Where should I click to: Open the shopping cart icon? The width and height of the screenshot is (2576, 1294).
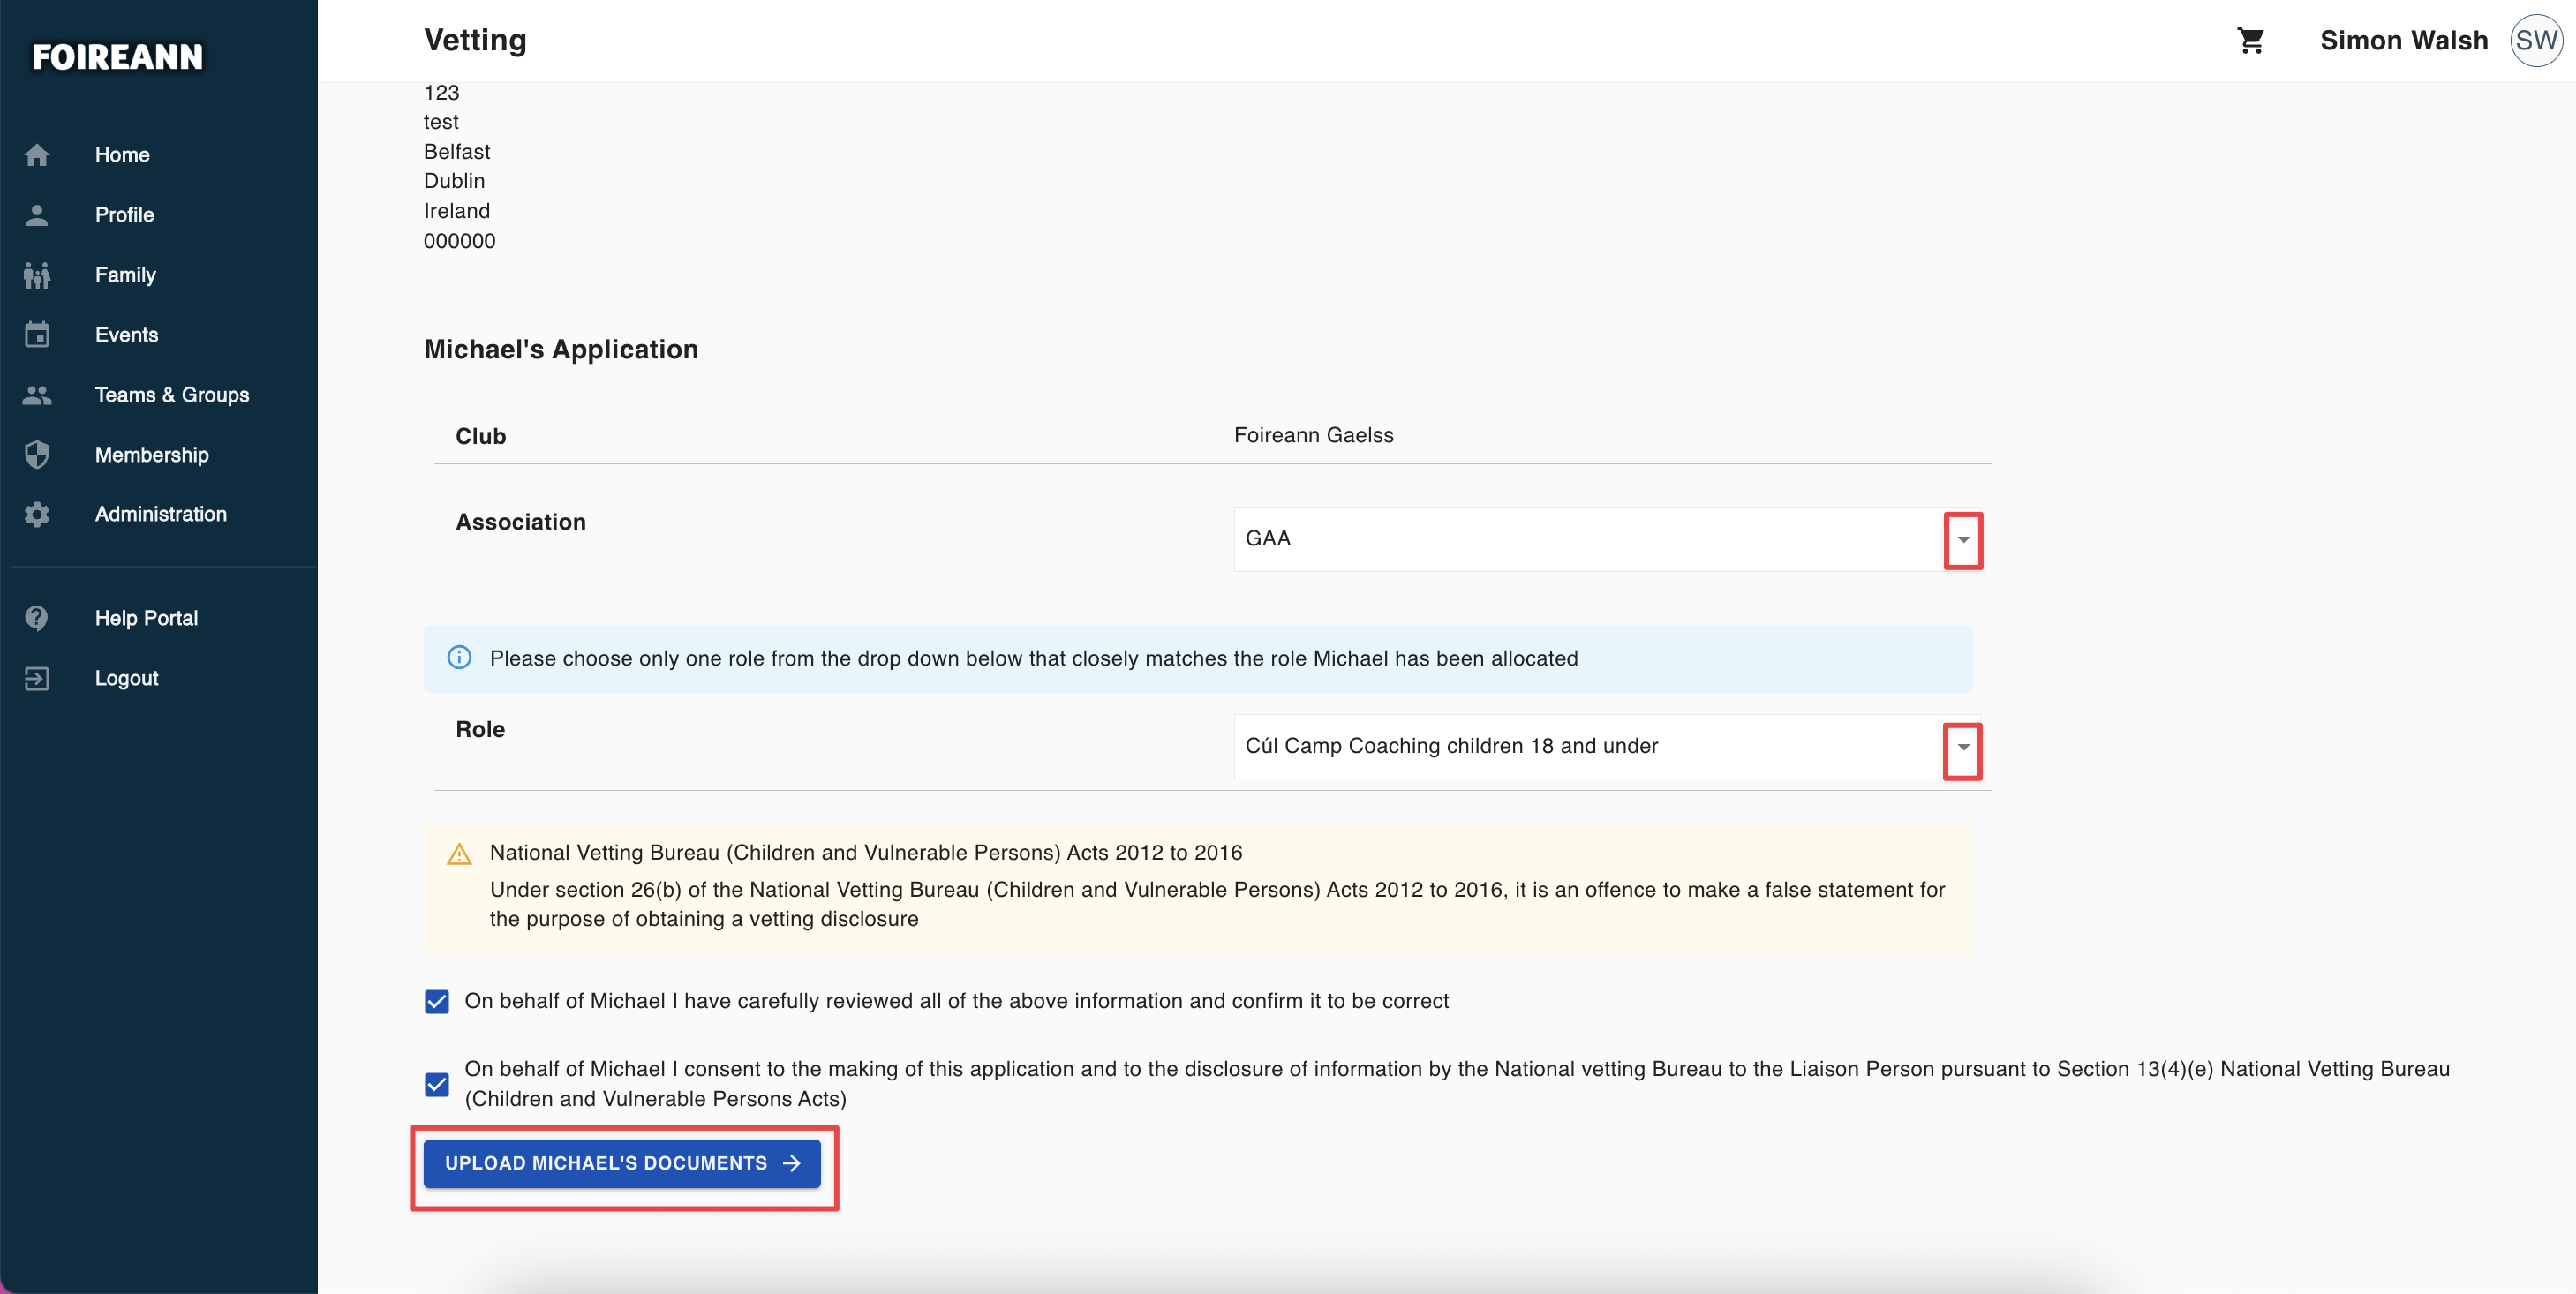point(2250,41)
